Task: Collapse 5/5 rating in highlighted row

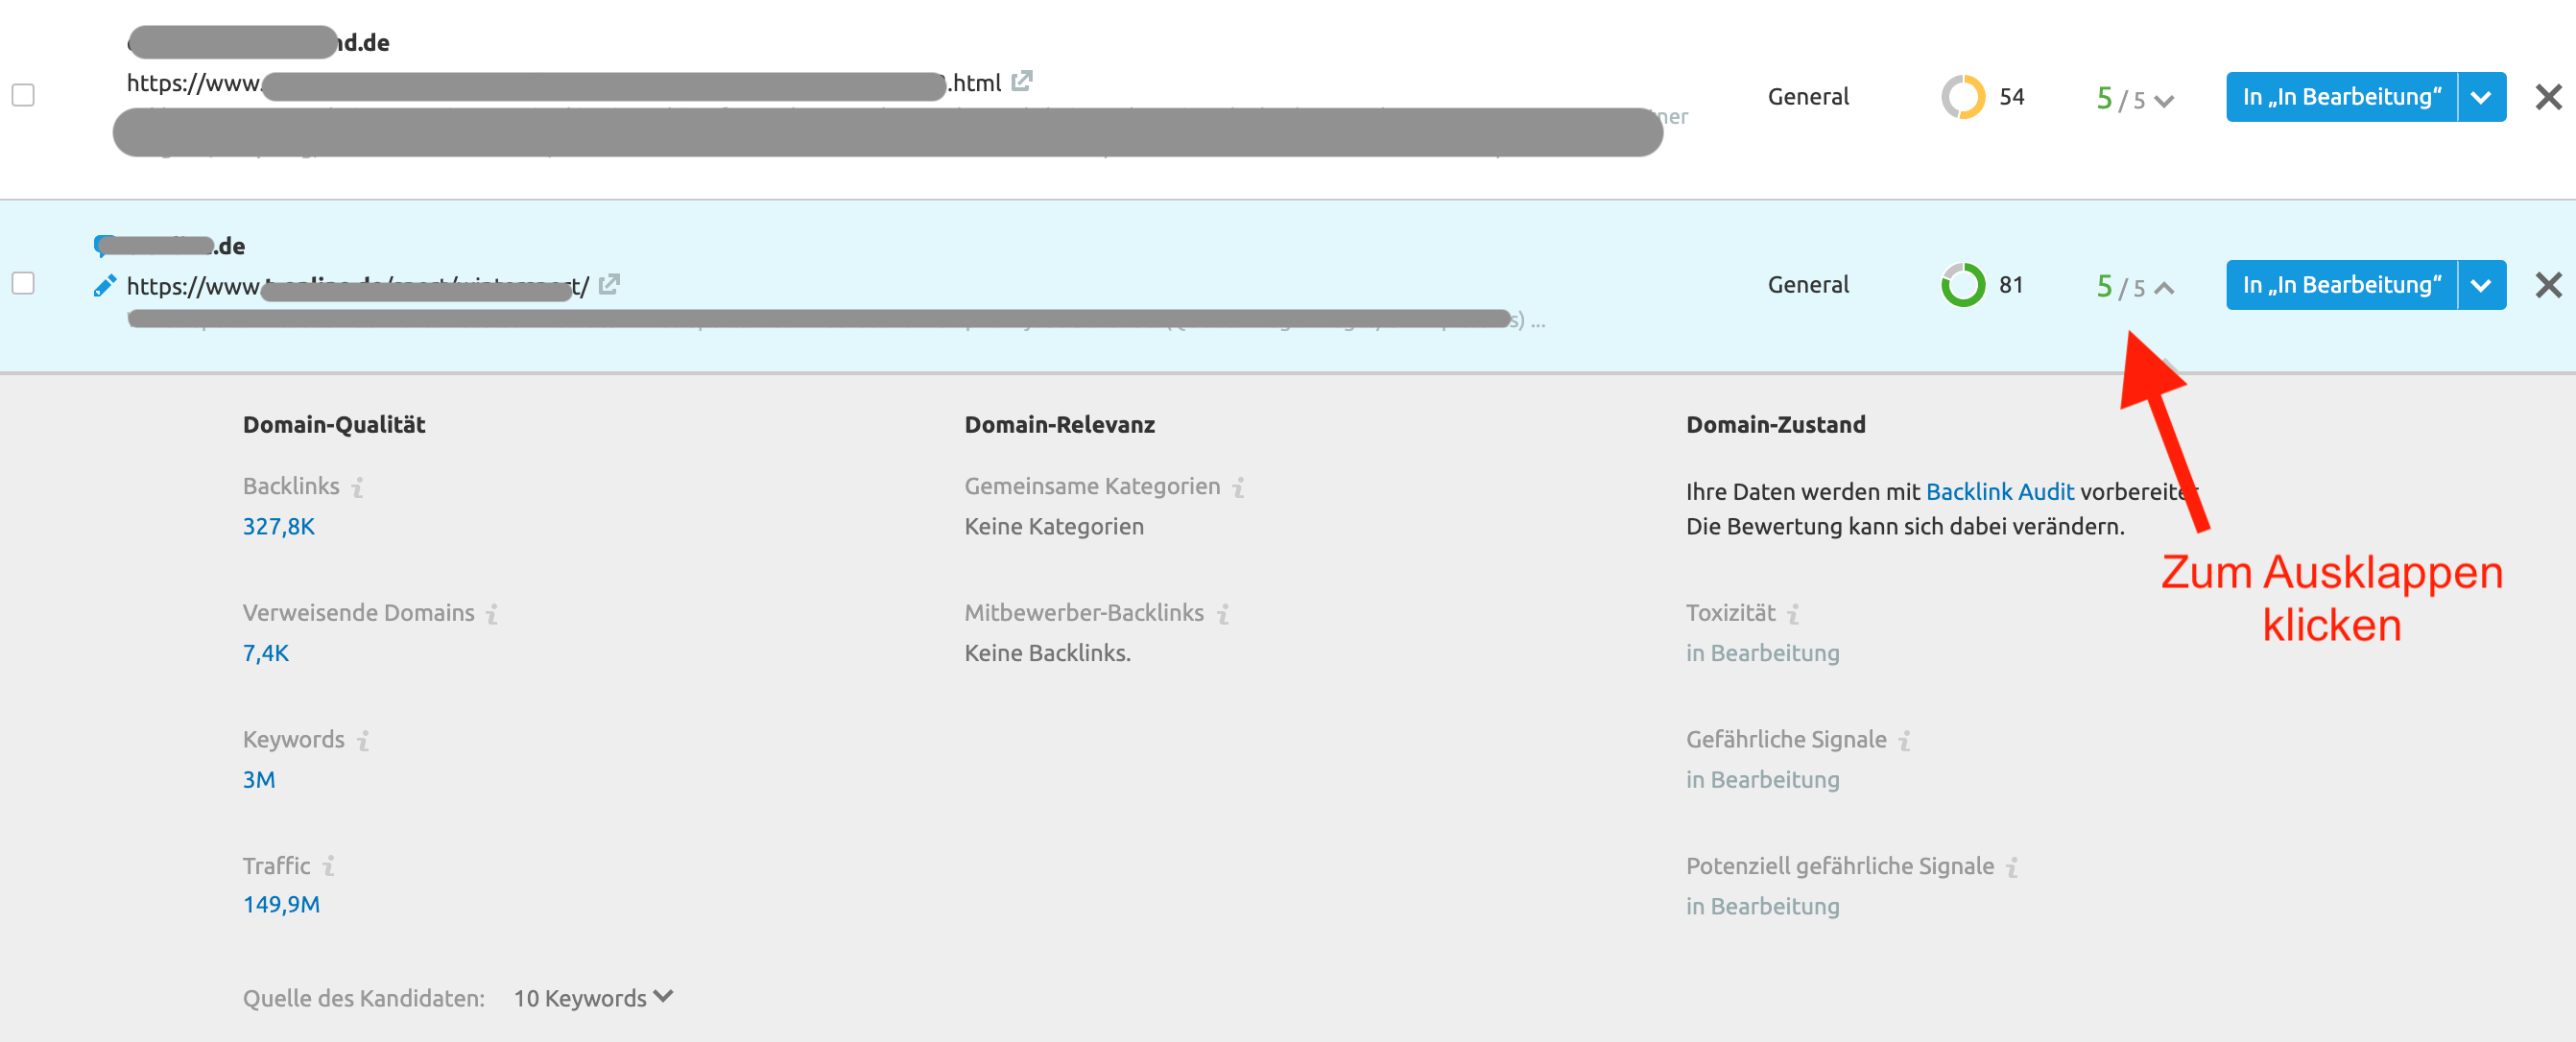Action: coord(2135,286)
